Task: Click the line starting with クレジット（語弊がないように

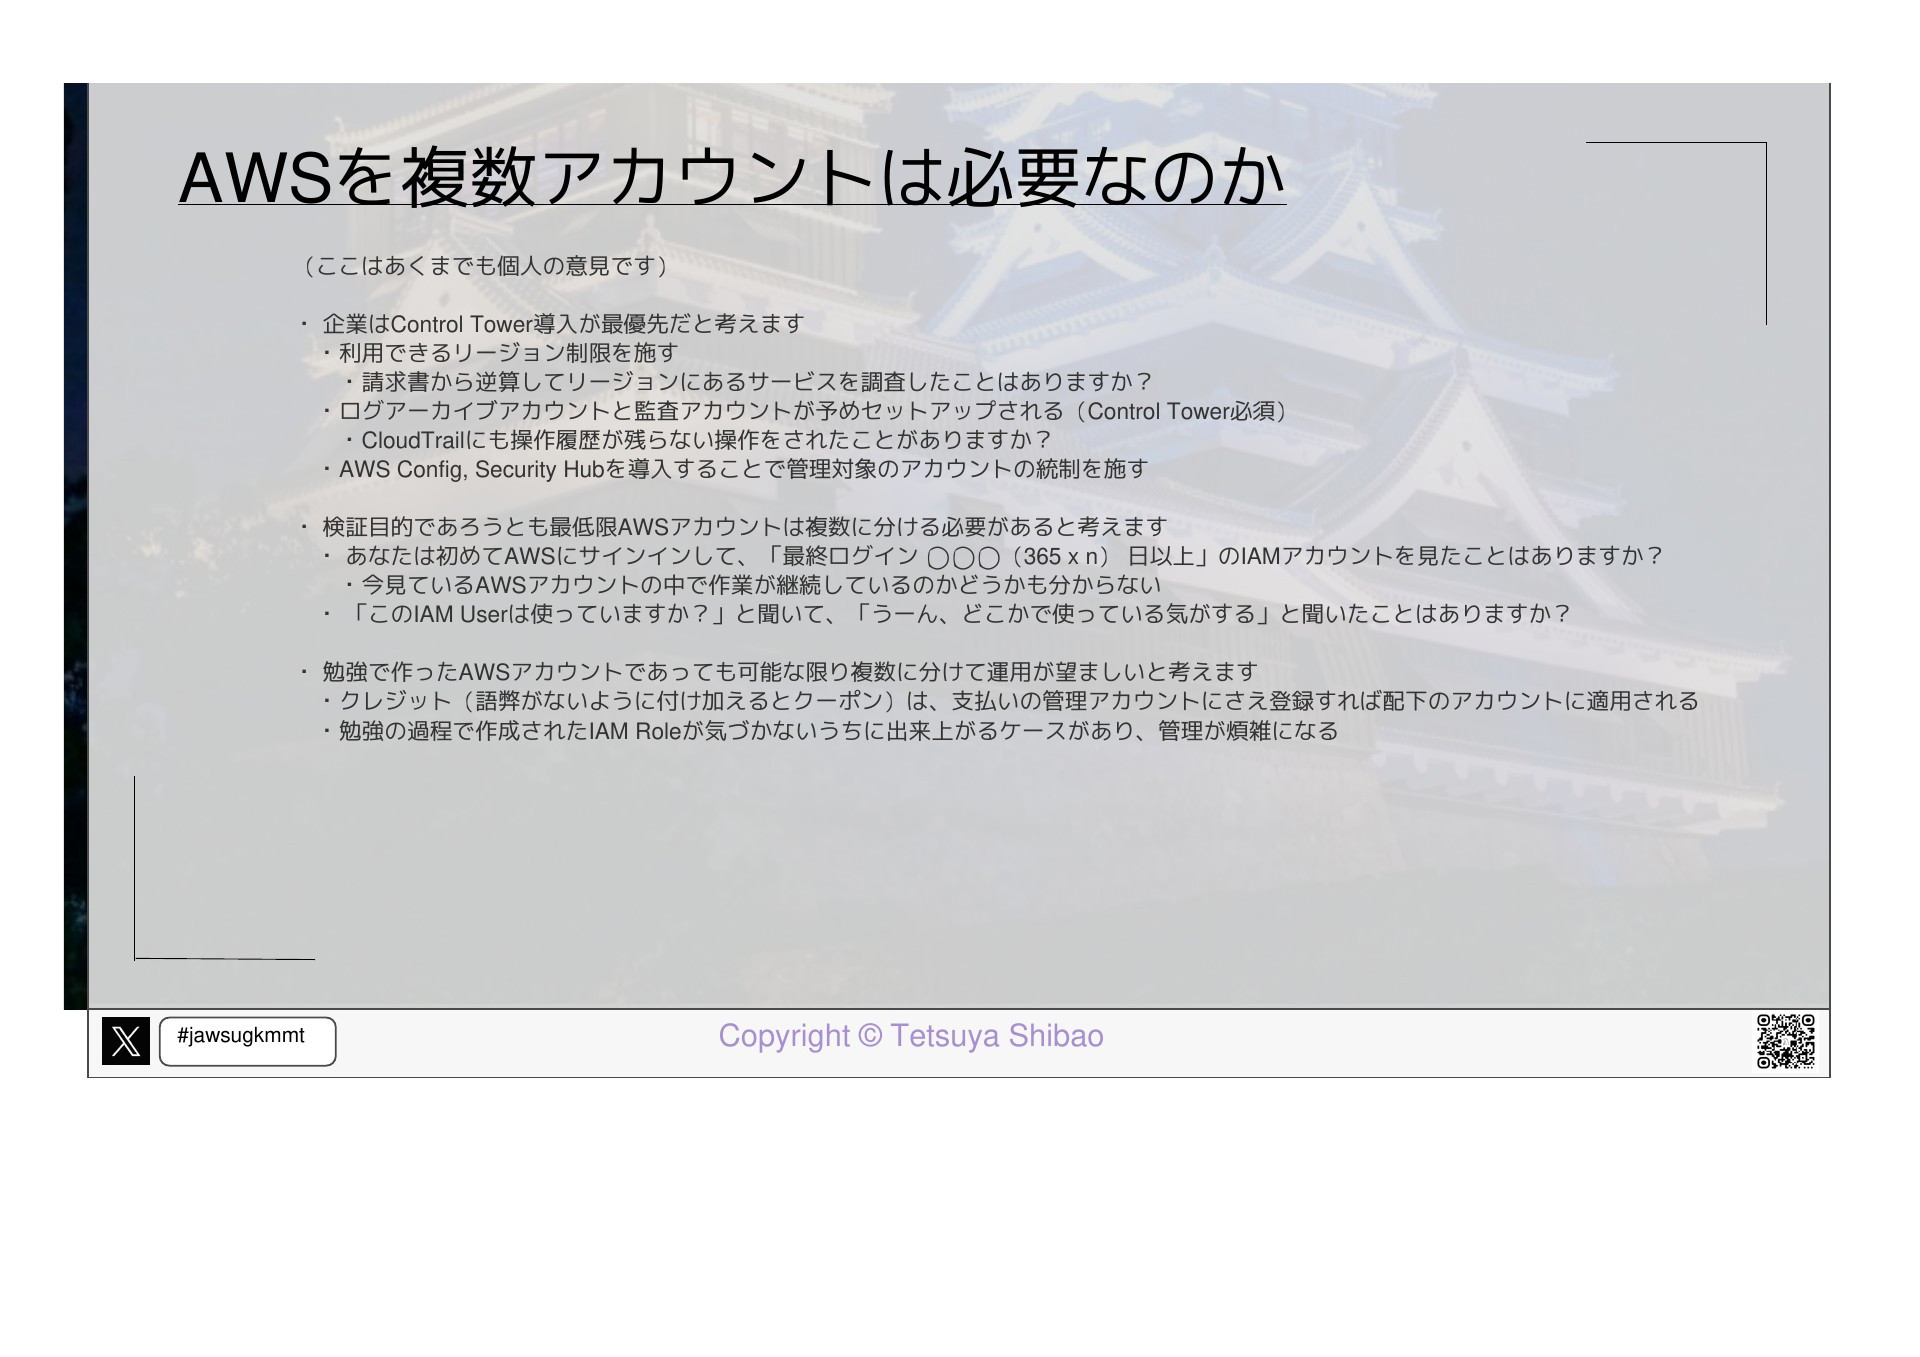Action: [1010, 701]
